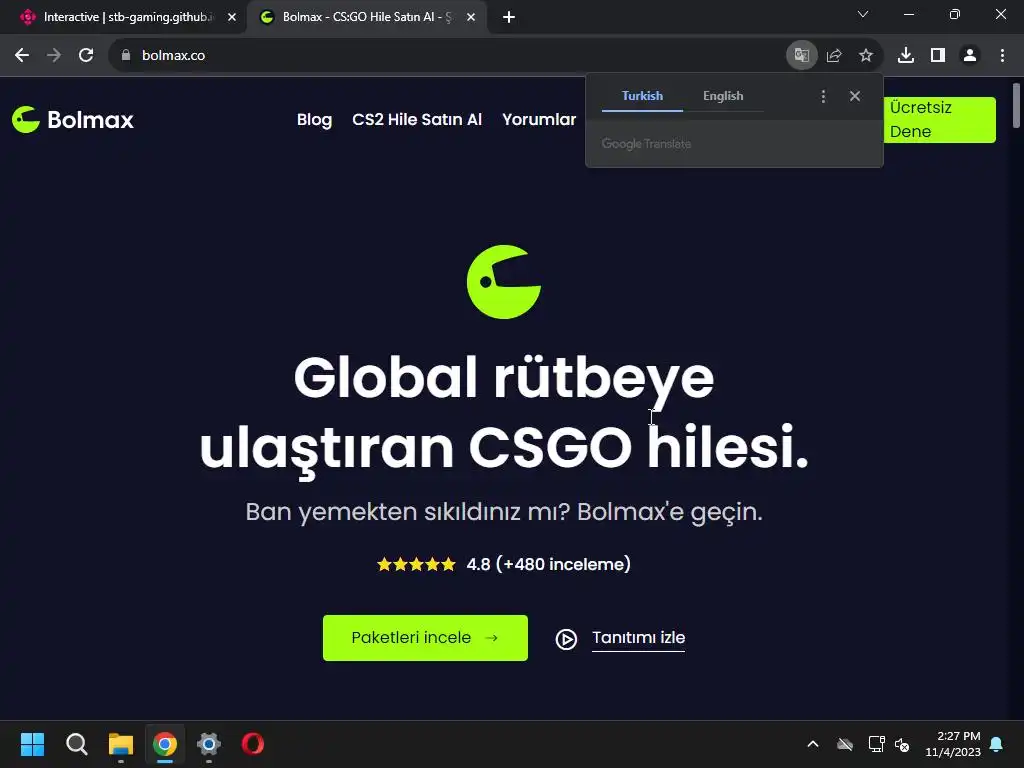Open Chrome downloads icon
The image size is (1024, 768).
[x=906, y=56]
